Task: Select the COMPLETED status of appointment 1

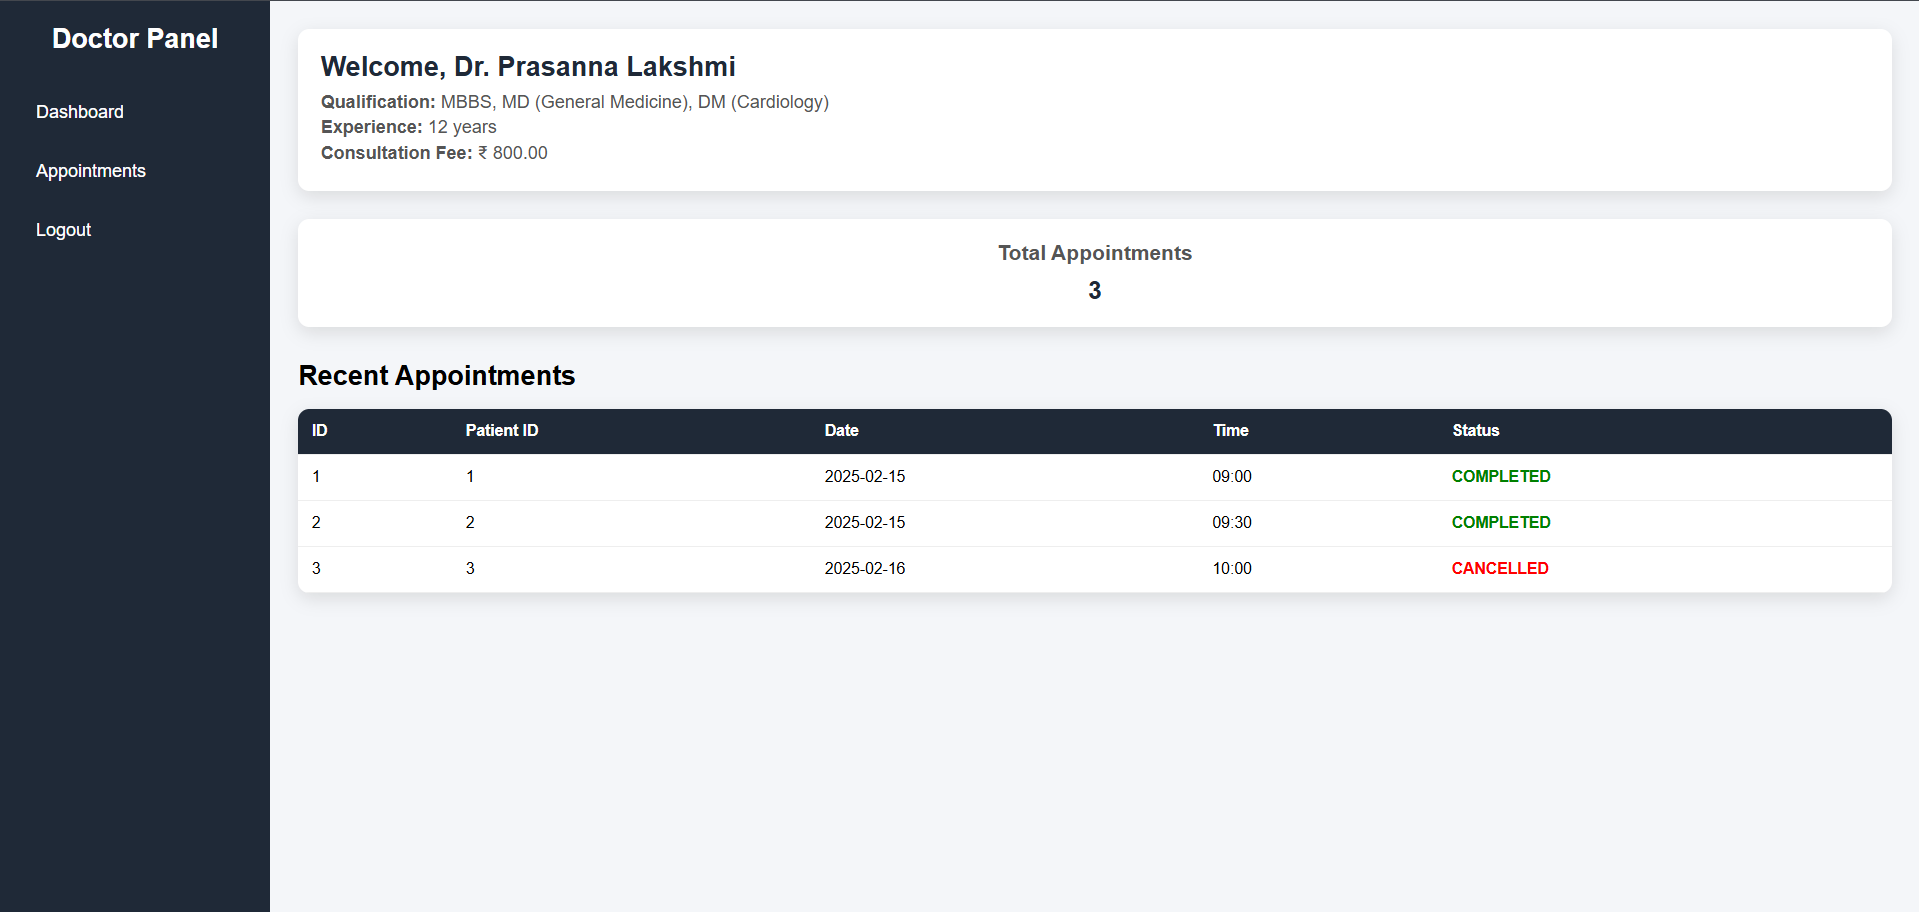Action: 1501,477
